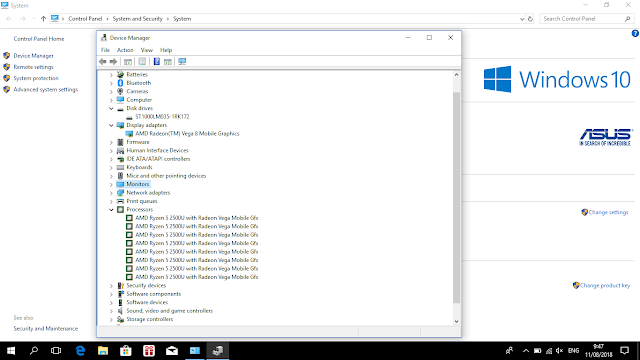Select the Batteries category icon
Screen dimensions: 640x360
tap(120, 74)
